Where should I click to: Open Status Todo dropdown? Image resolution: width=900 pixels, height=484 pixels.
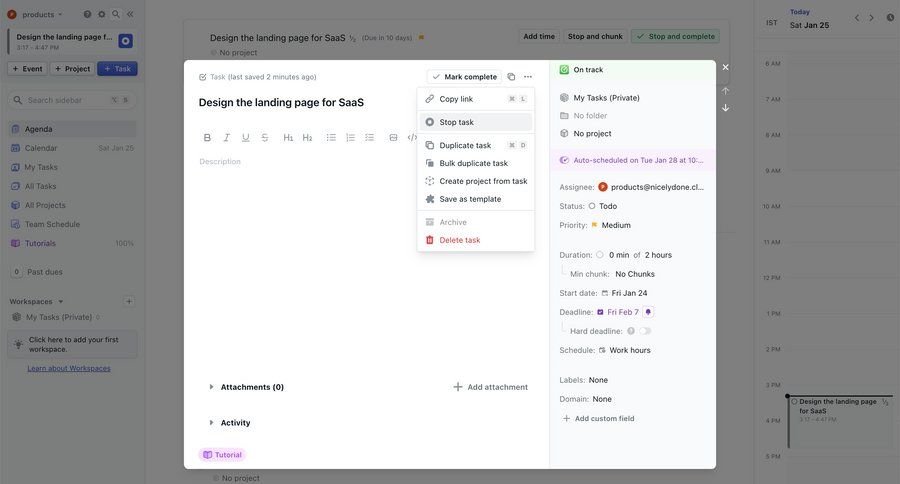click(603, 206)
